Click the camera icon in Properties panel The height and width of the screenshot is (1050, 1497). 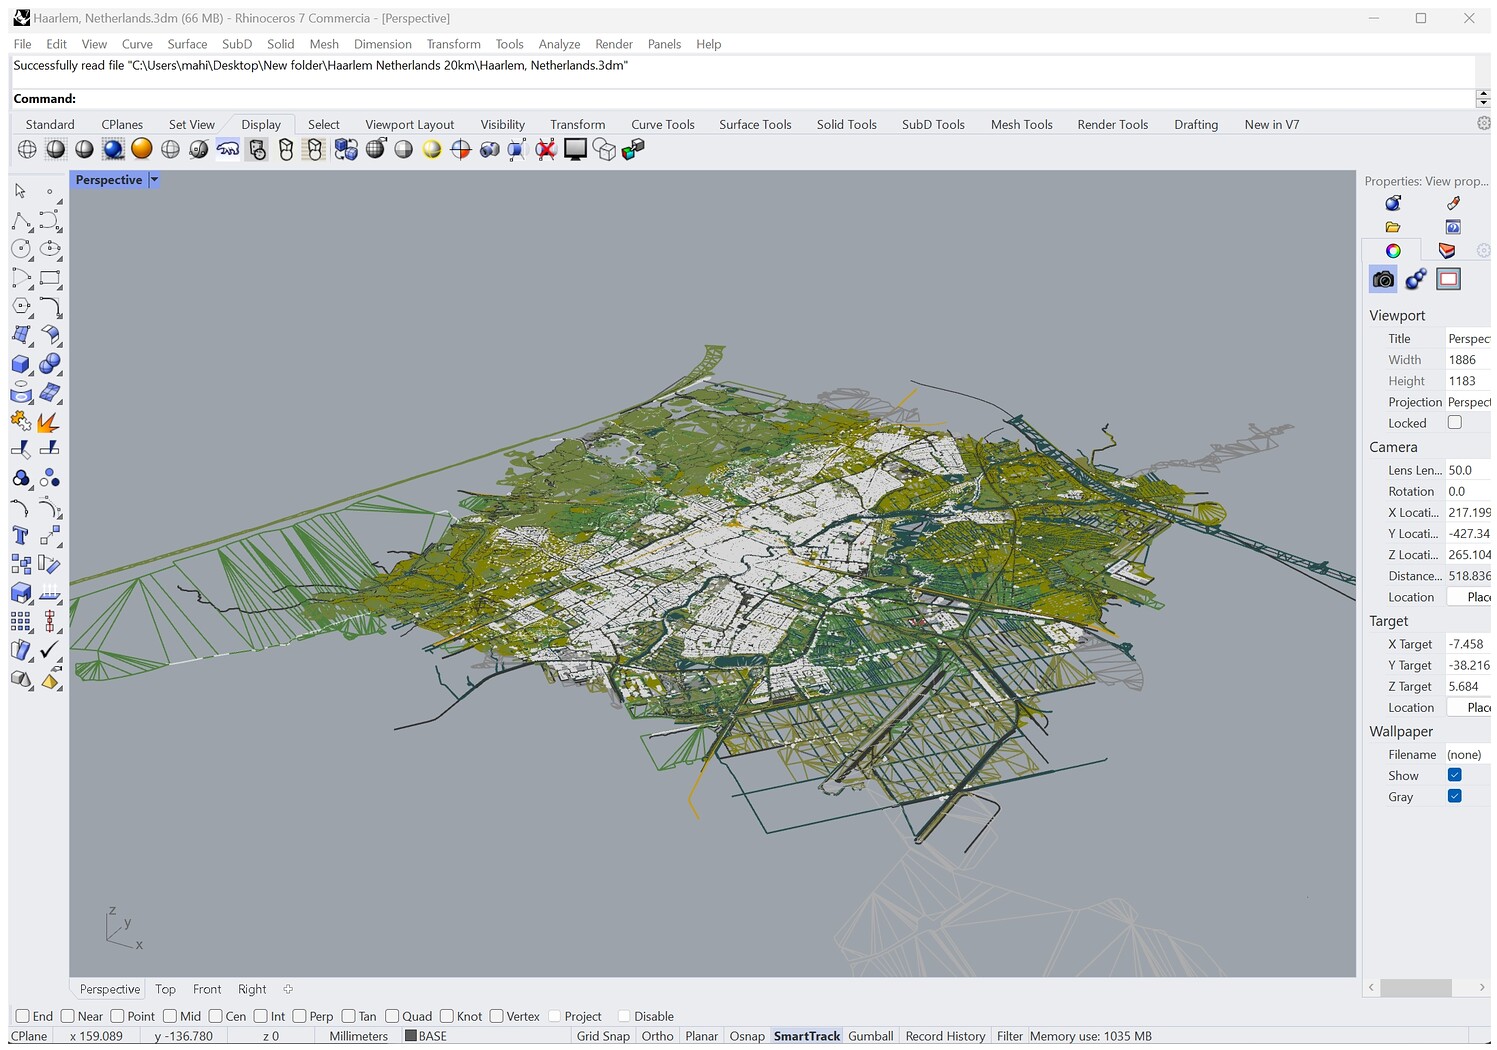coord(1383,280)
